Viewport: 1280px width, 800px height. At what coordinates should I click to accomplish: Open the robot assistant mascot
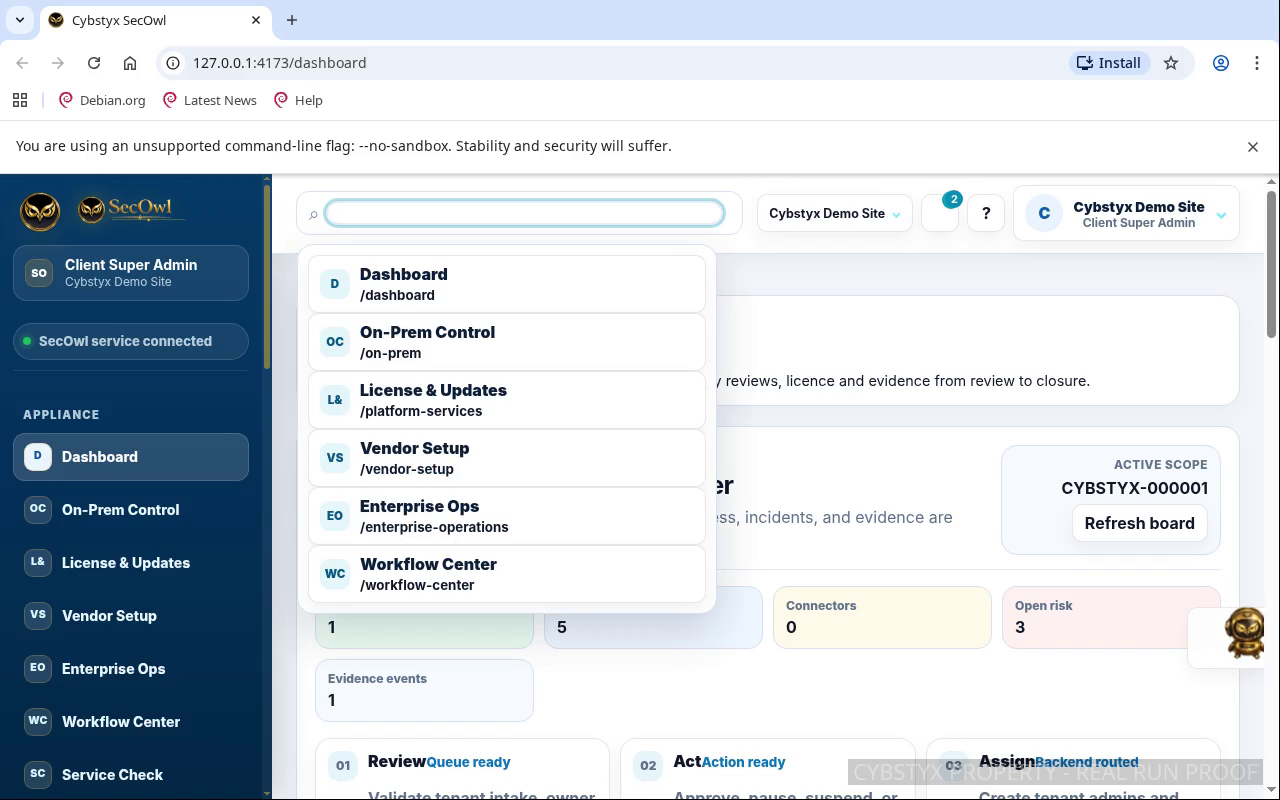pyautogui.click(x=1244, y=633)
